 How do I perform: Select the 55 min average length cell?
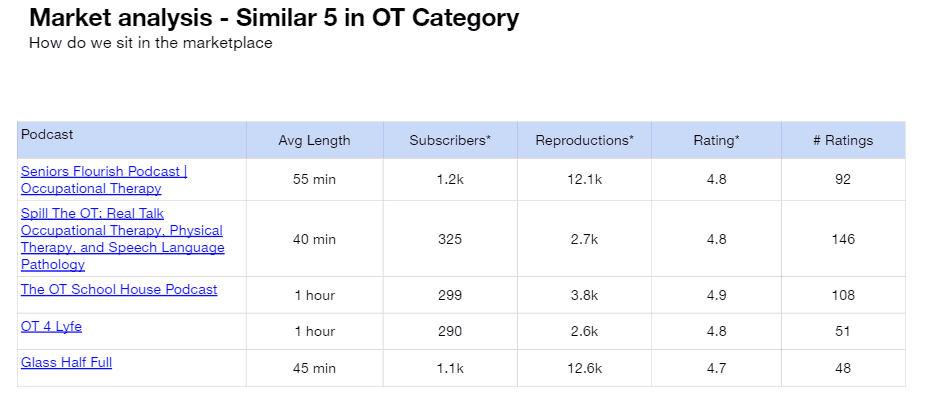314,179
